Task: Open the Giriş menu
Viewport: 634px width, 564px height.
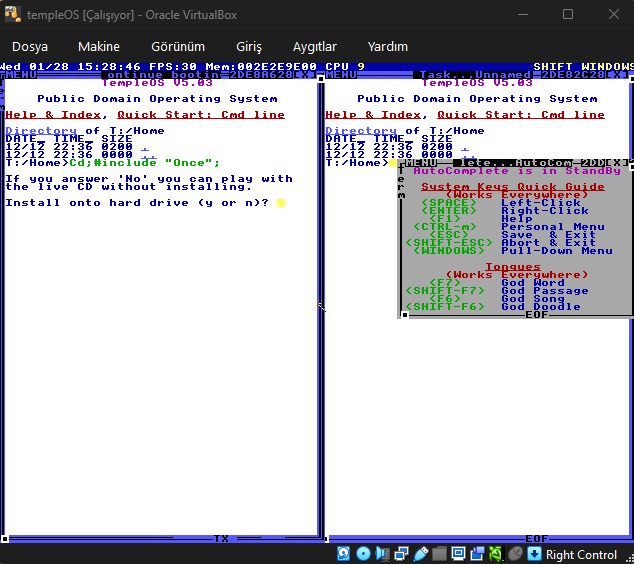Action: click(x=249, y=46)
